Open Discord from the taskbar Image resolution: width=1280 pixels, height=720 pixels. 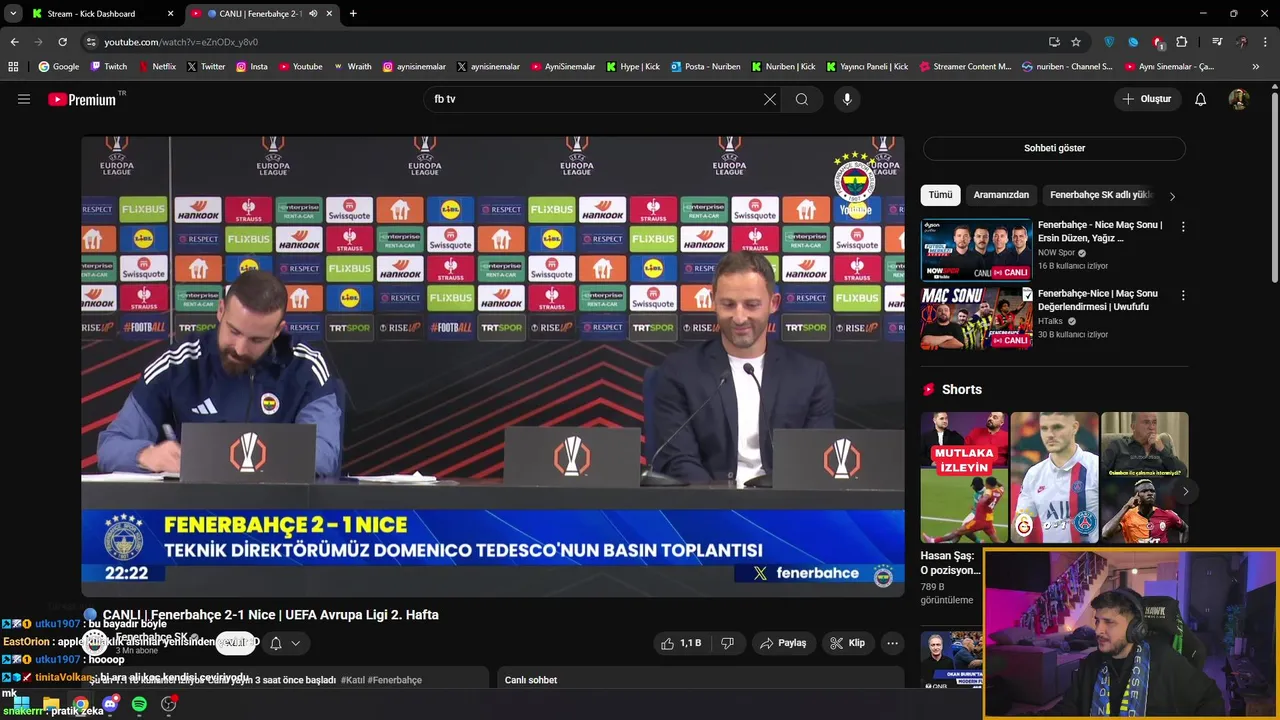point(110,704)
